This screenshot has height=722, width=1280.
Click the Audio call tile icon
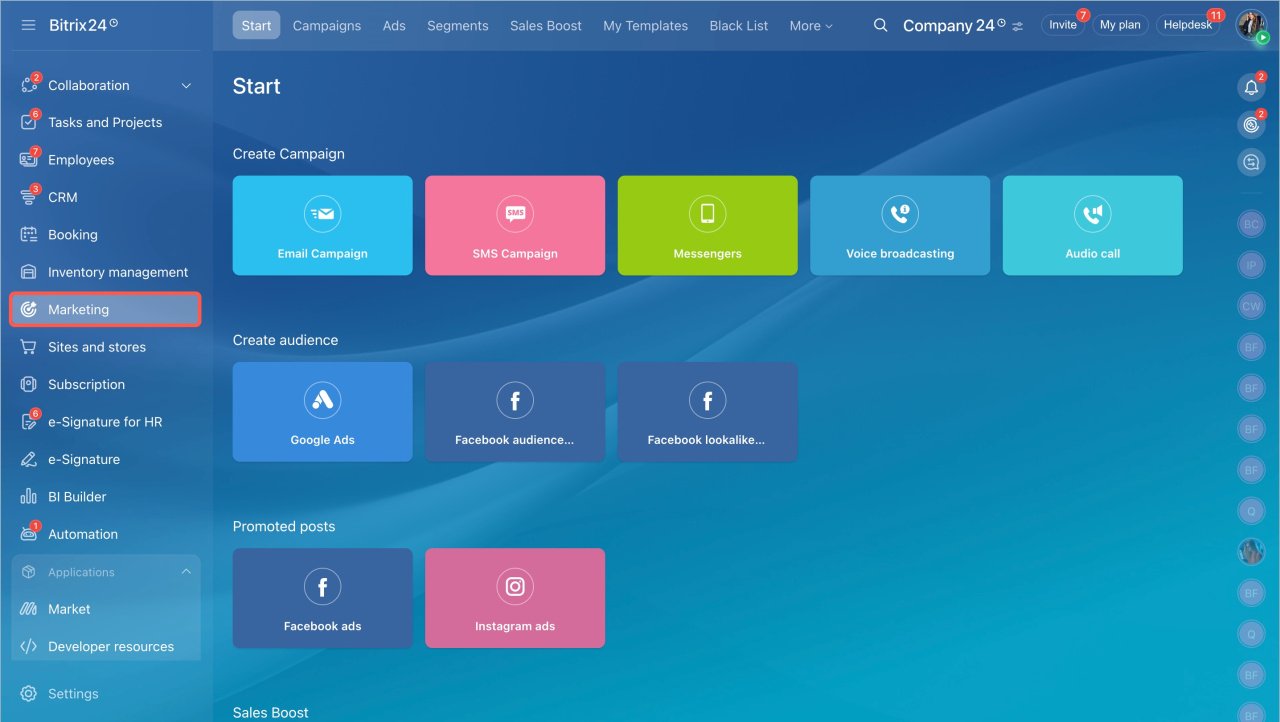(1092, 214)
